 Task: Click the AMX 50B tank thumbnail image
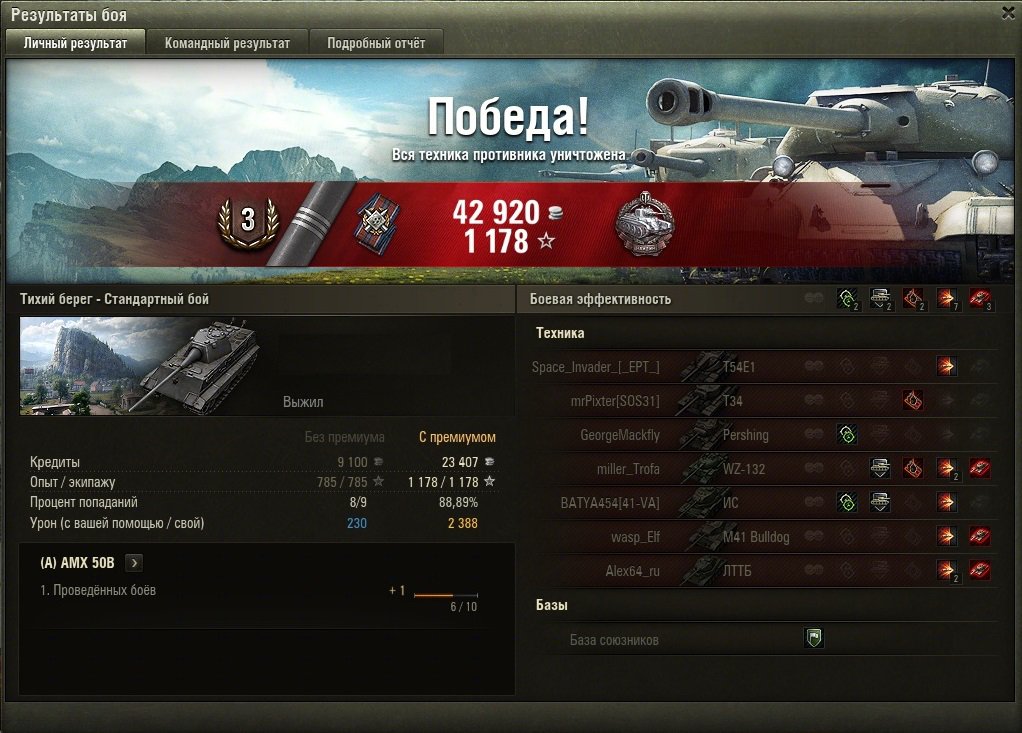click(140, 366)
